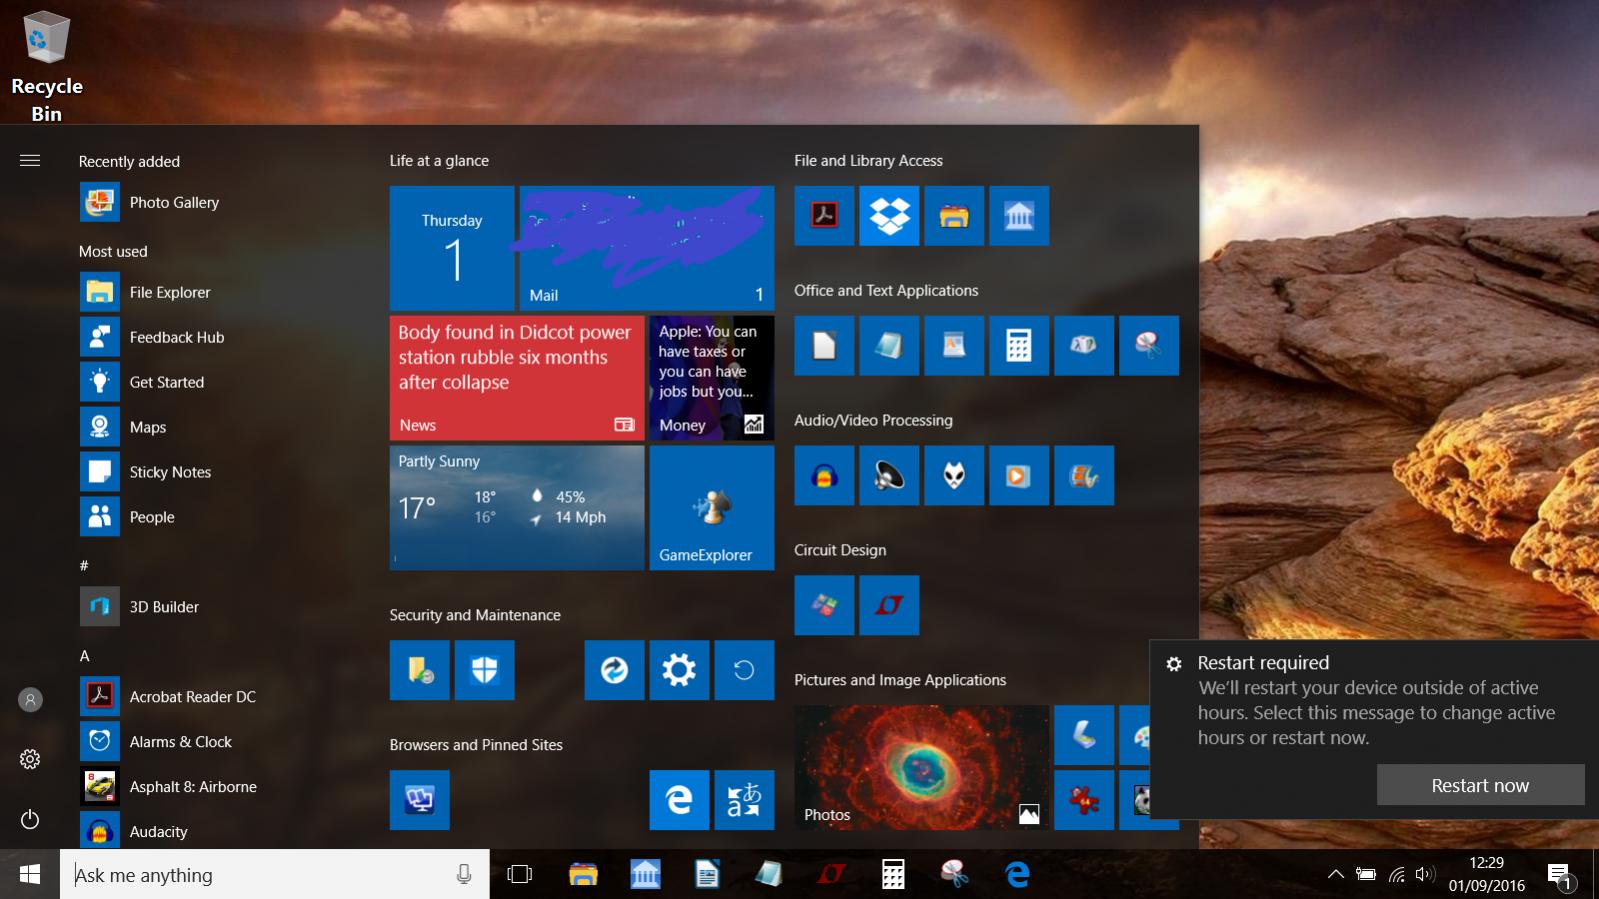Image resolution: width=1599 pixels, height=899 pixels.
Task: Click the volume speaker icon in system tray
Action: pos(1425,875)
